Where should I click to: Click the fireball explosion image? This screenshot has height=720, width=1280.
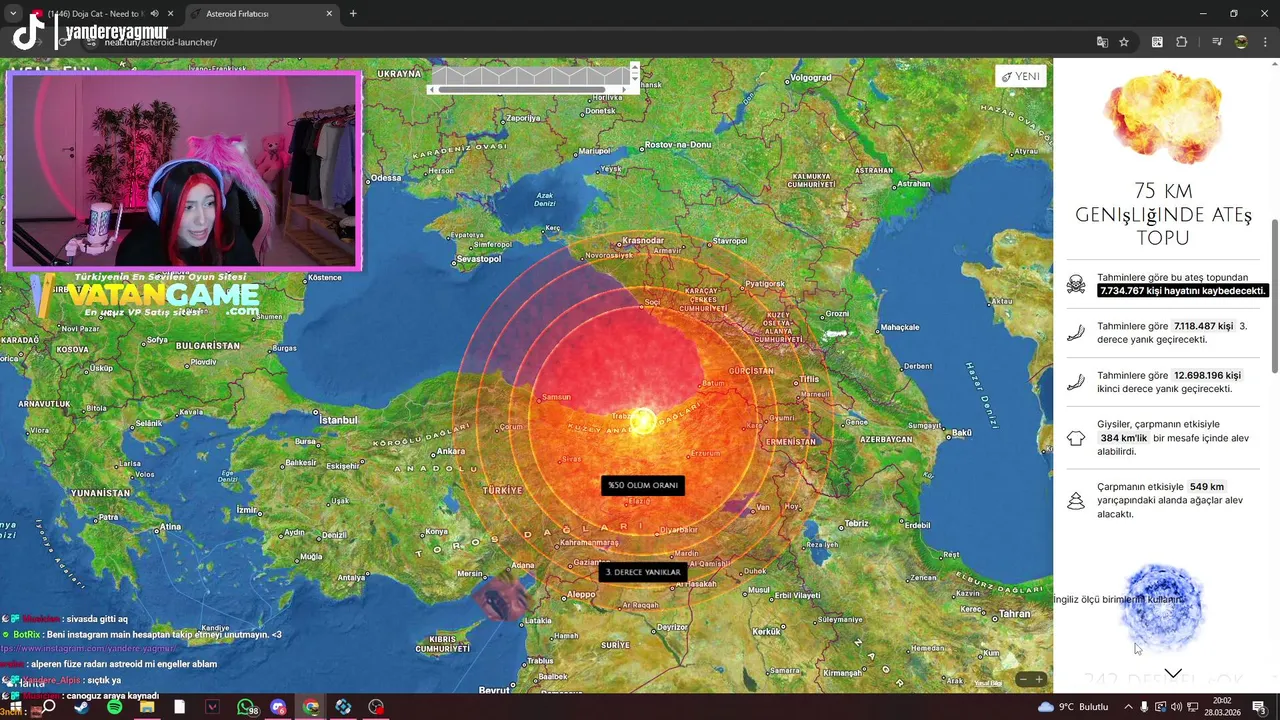click(x=1163, y=117)
